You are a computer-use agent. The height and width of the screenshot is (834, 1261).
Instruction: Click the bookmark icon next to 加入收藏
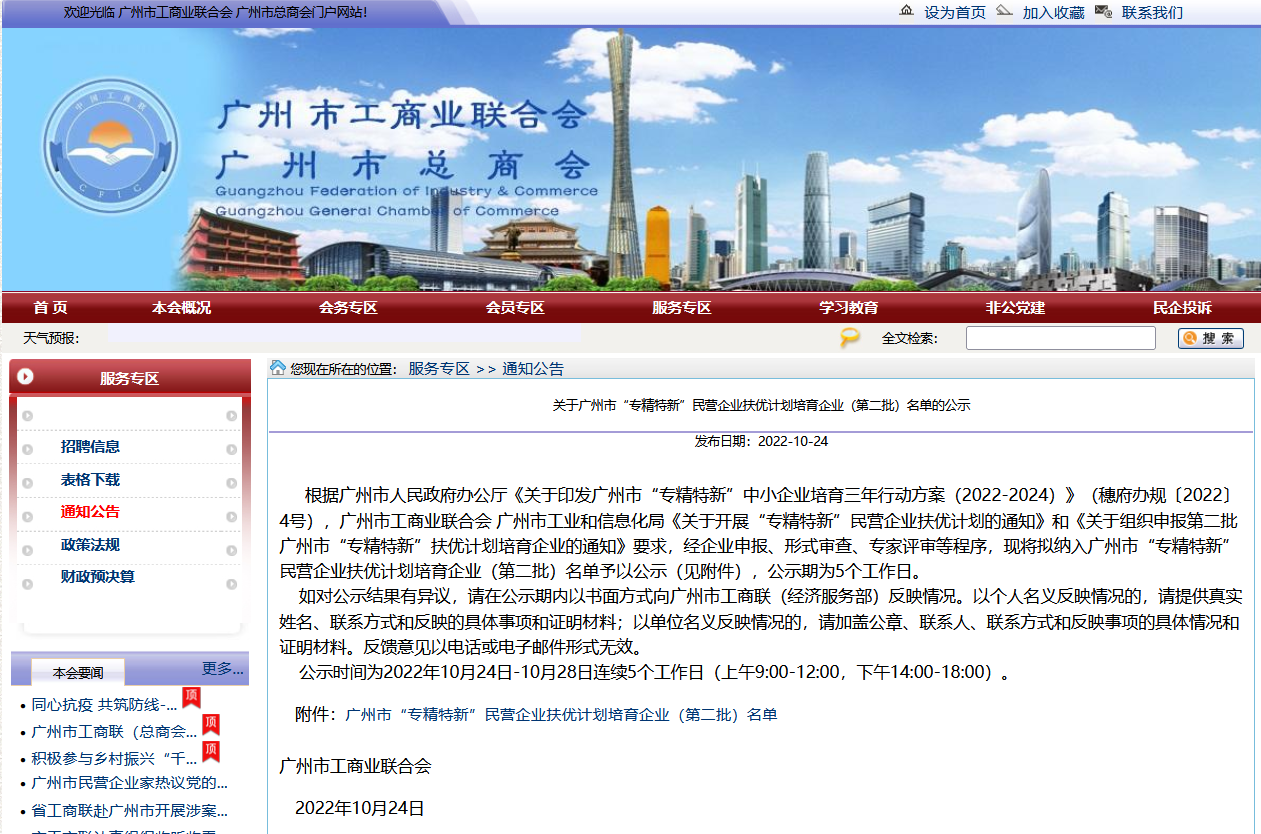(1004, 12)
